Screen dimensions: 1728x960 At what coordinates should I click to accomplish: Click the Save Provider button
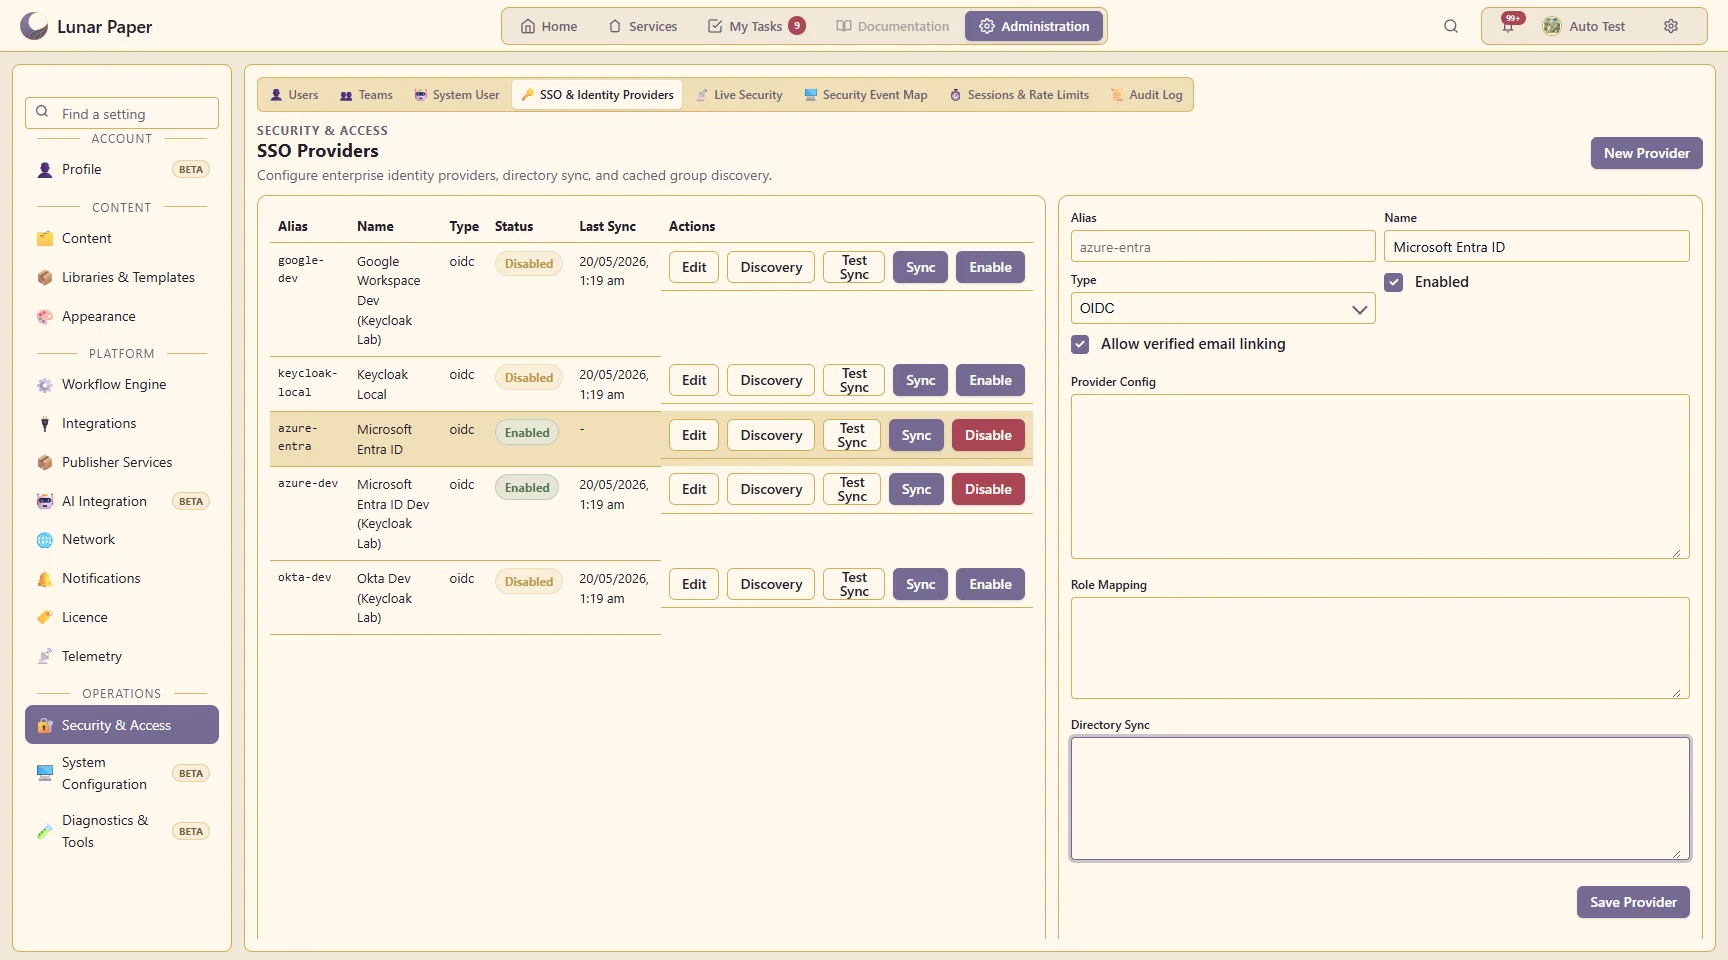pos(1633,902)
